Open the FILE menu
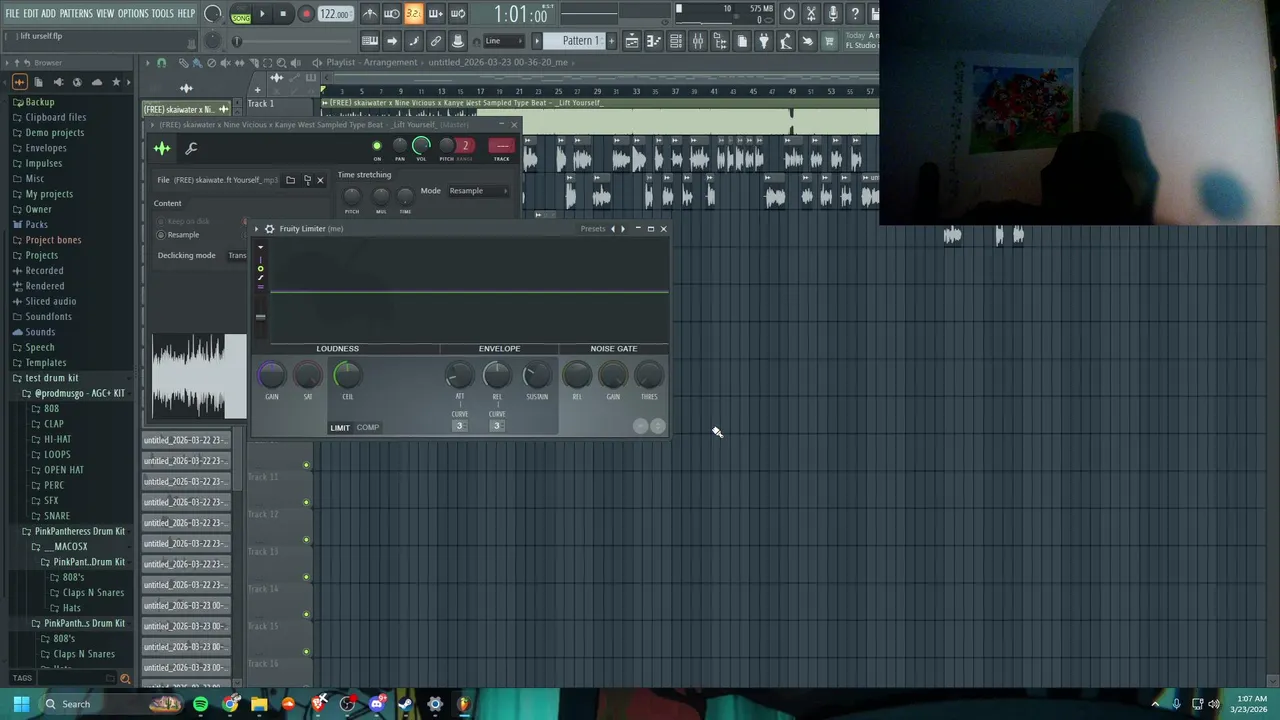Image resolution: width=1280 pixels, height=720 pixels. 12,14
